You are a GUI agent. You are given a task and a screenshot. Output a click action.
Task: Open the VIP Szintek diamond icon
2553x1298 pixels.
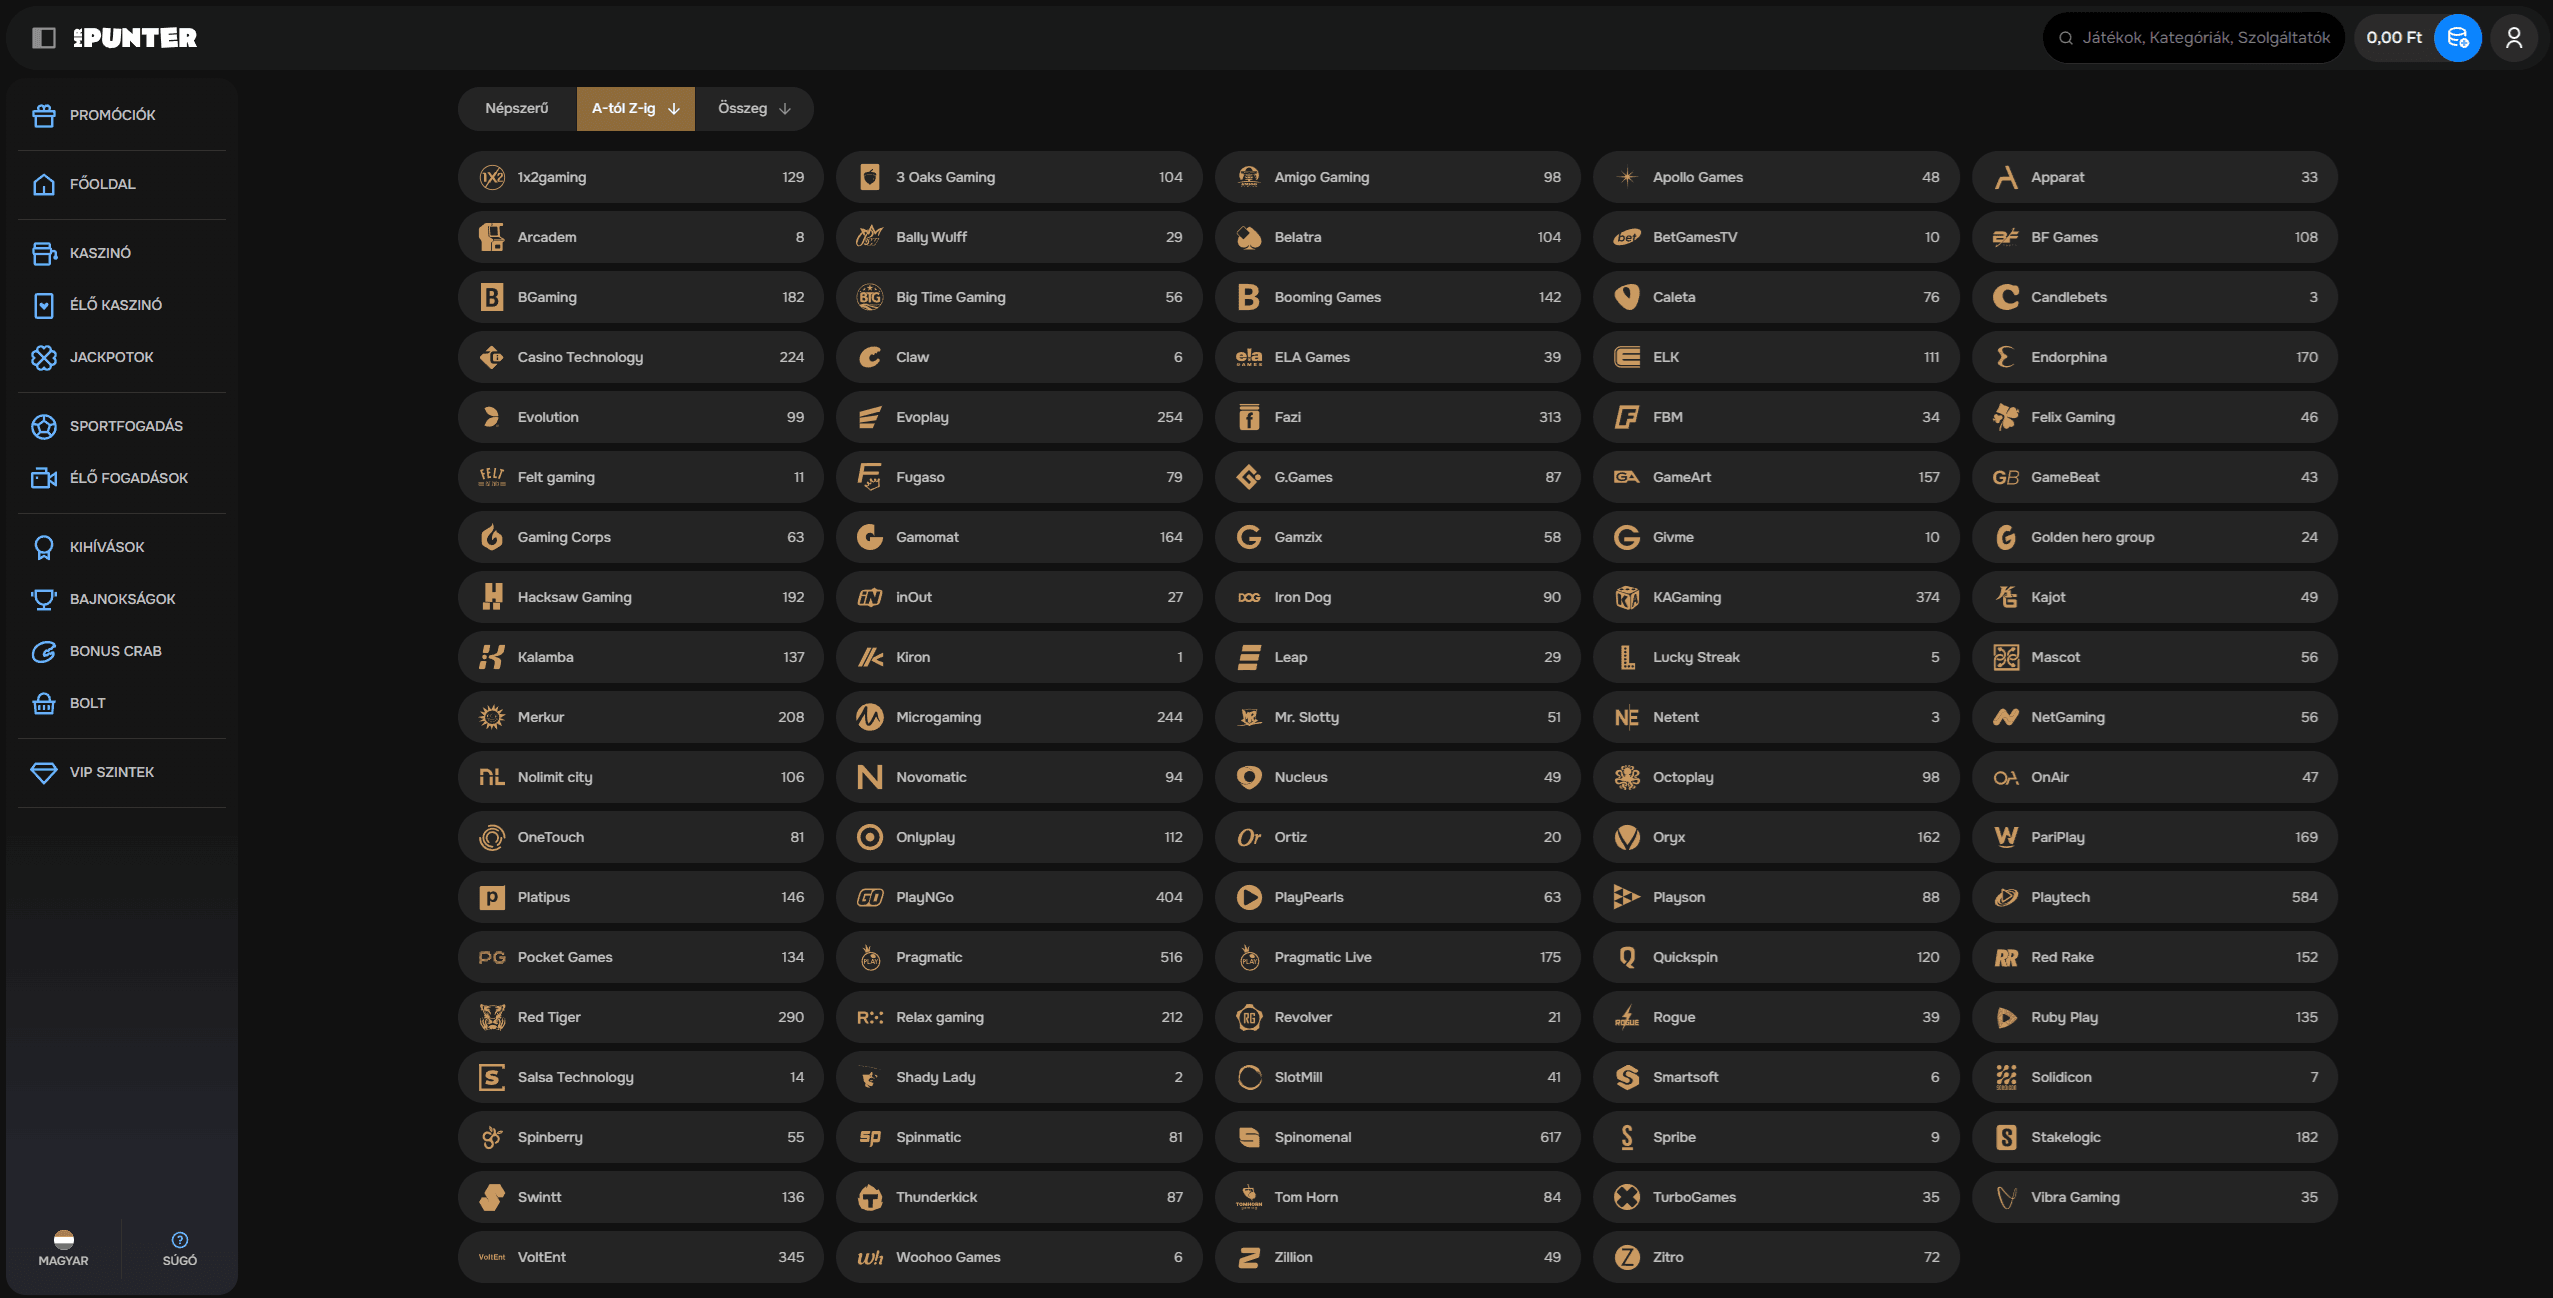click(x=44, y=773)
